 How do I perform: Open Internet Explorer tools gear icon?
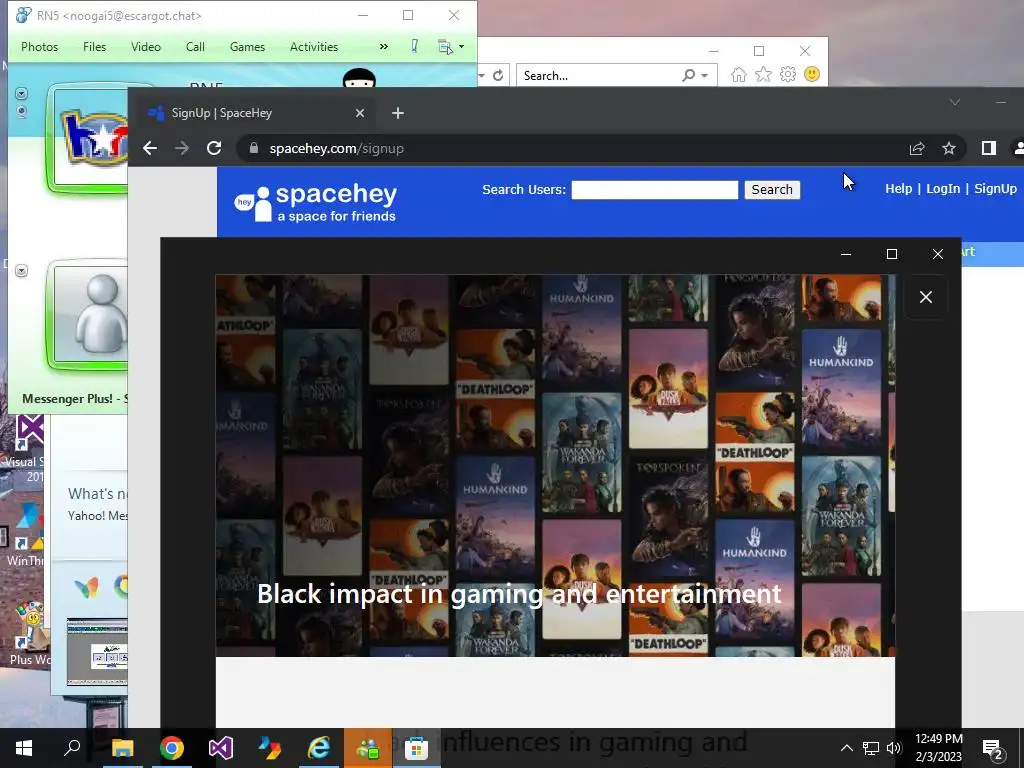788,74
